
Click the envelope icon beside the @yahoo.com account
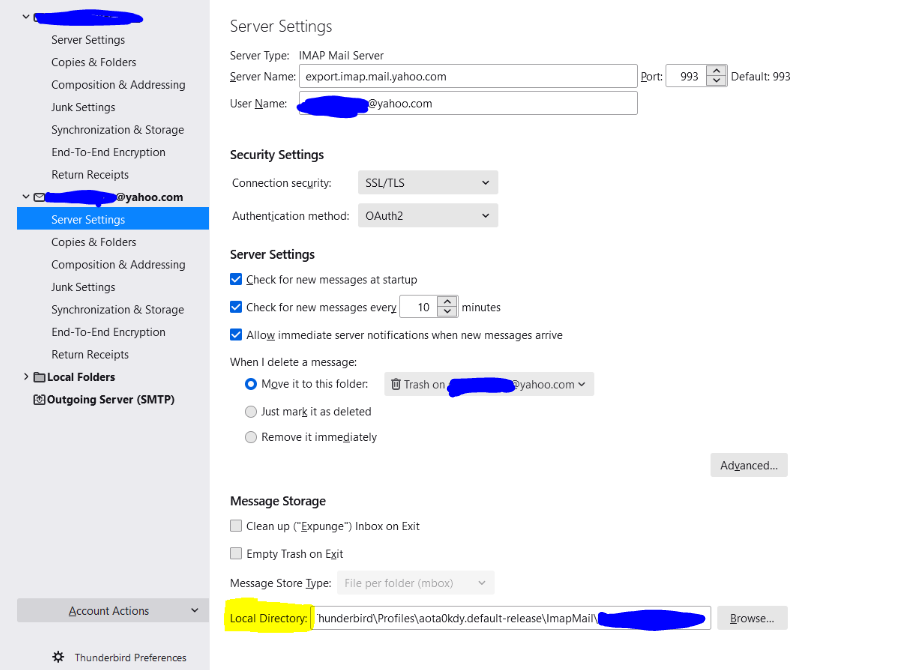click(x=39, y=197)
